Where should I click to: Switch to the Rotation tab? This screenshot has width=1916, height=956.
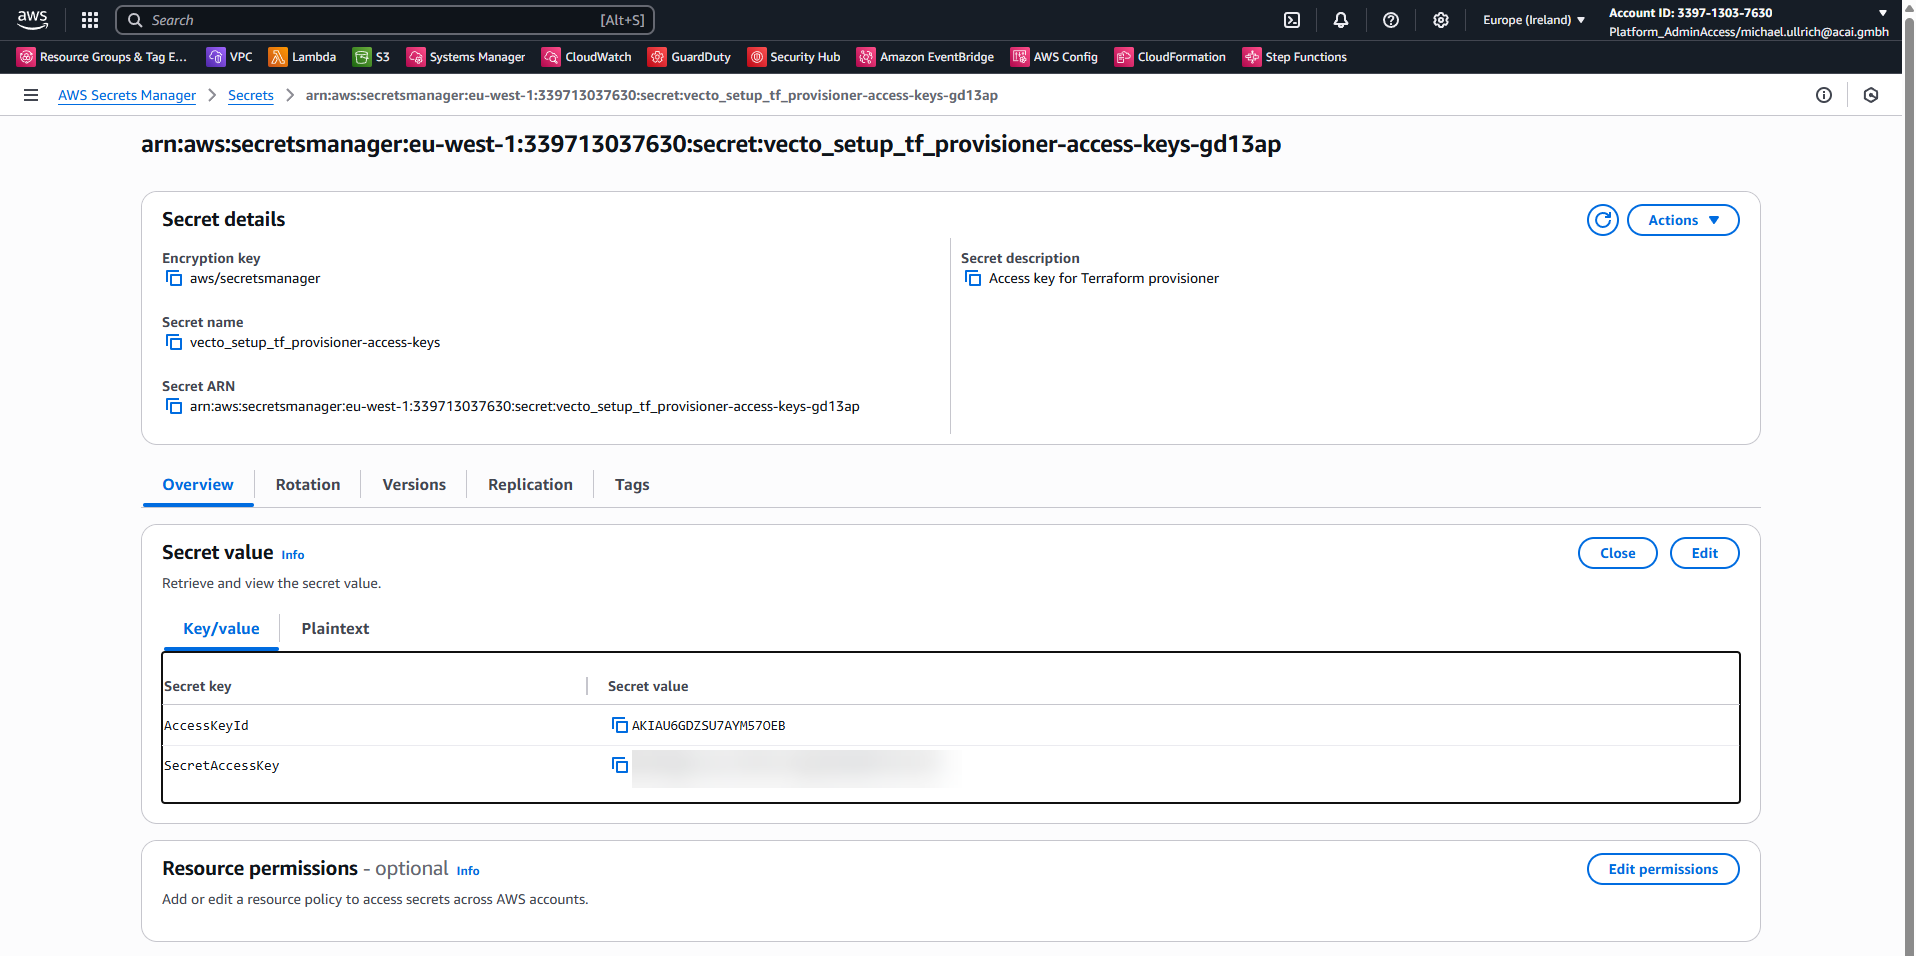[x=308, y=485]
